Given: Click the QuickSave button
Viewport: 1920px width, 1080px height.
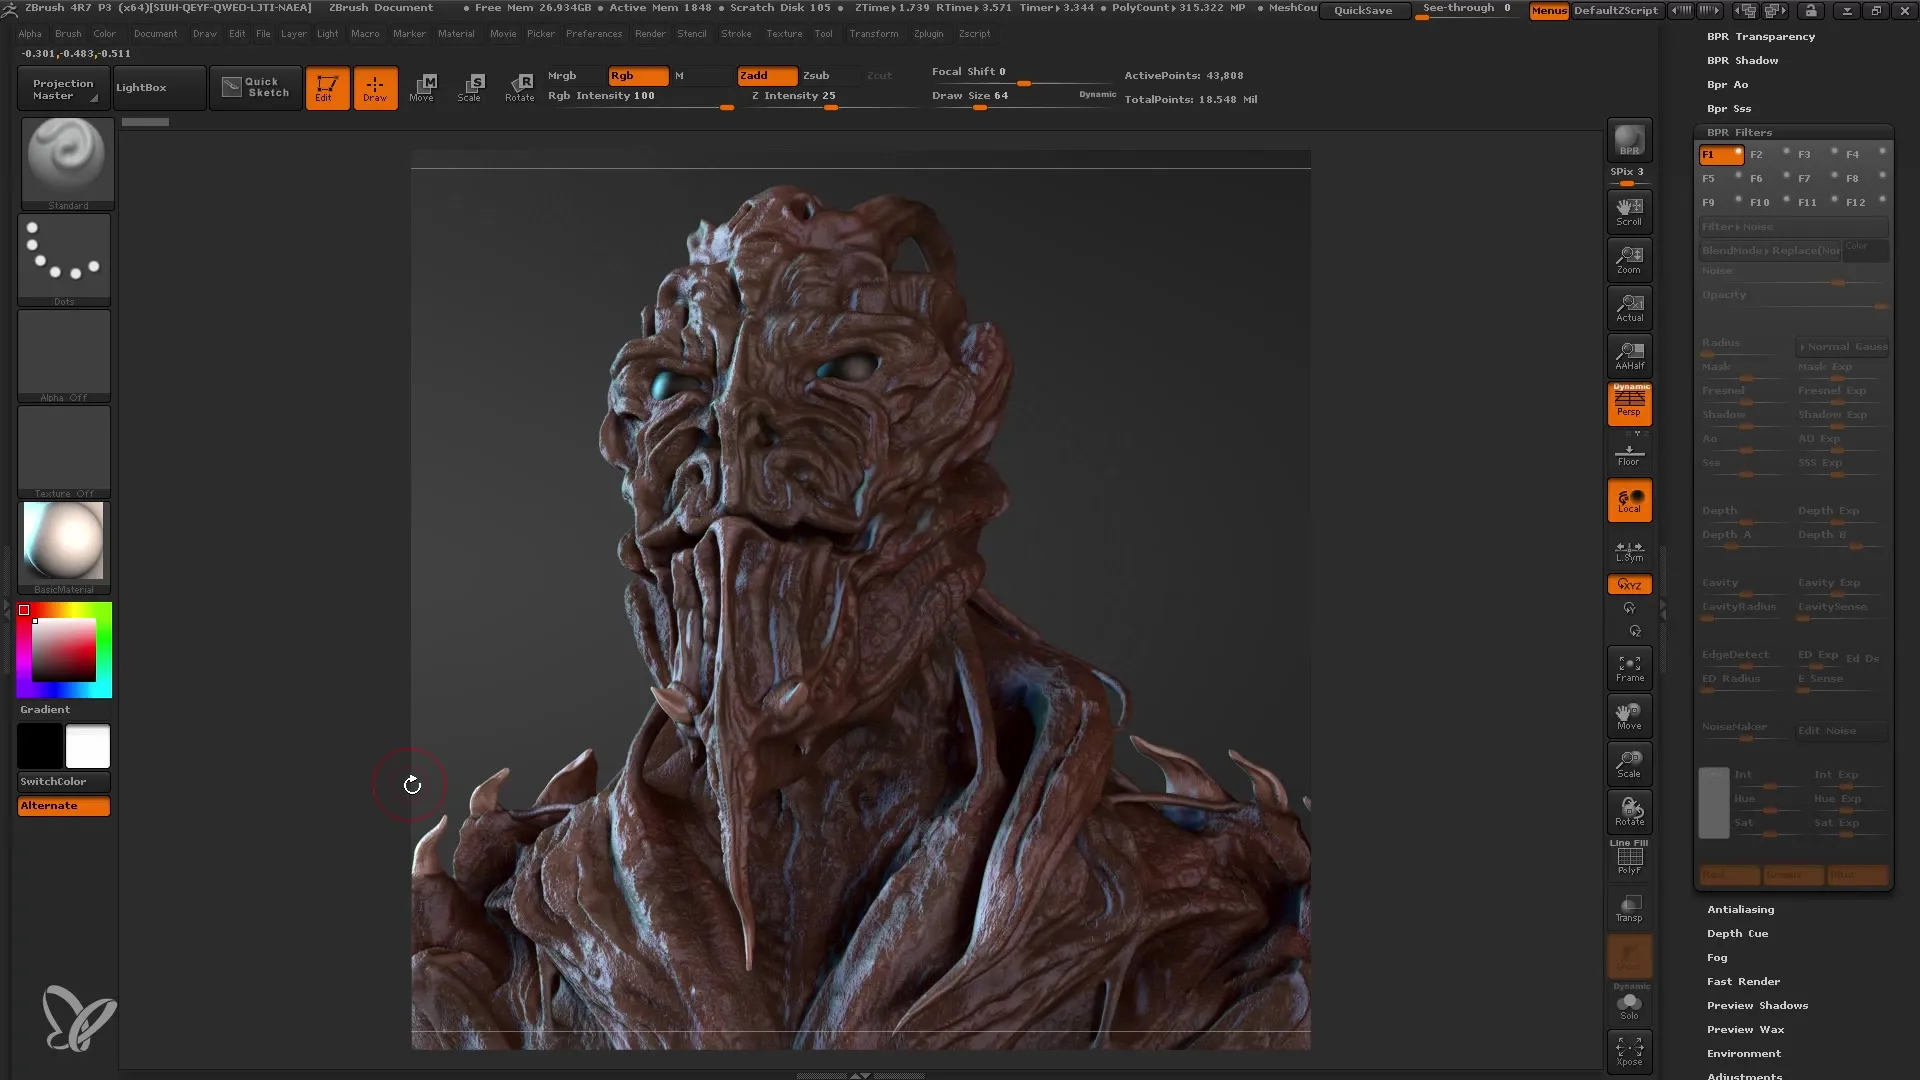Looking at the screenshot, I should 1362,9.
